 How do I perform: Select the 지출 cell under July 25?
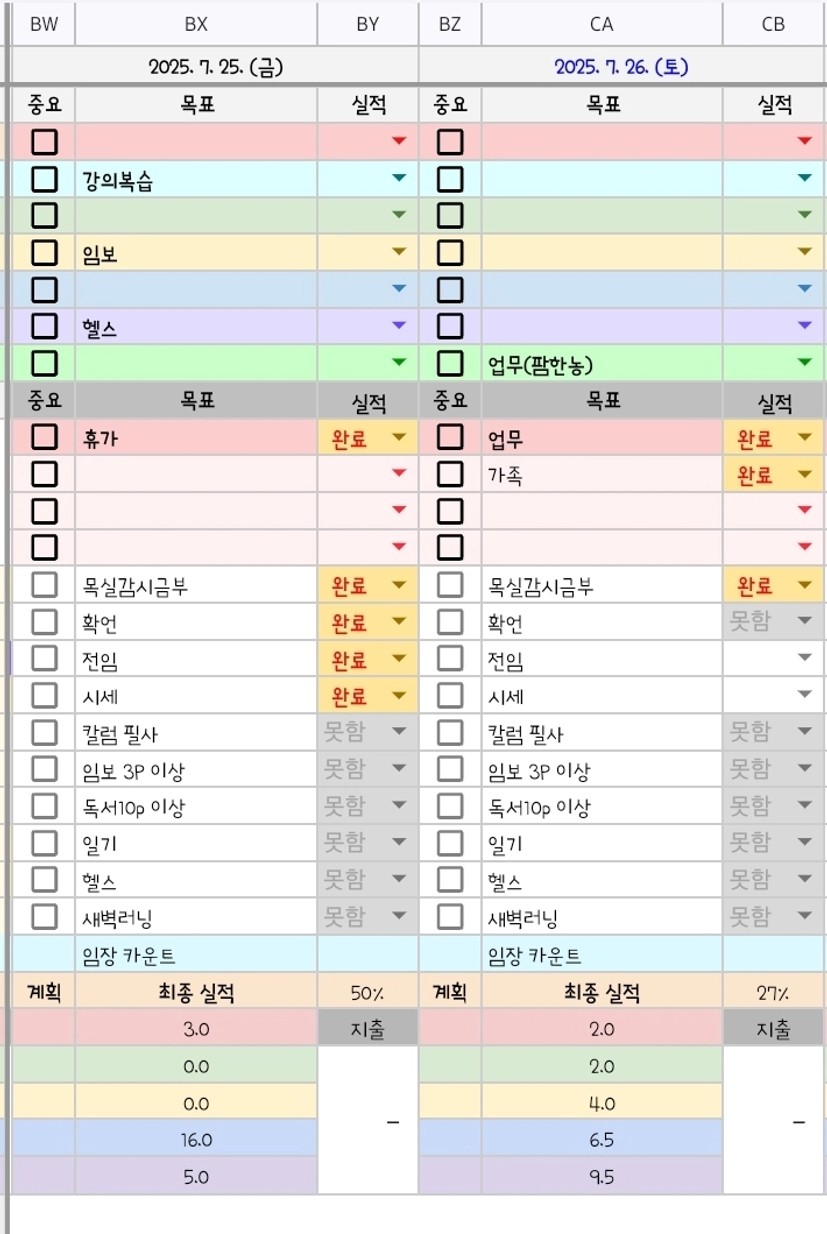pos(367,1029)
